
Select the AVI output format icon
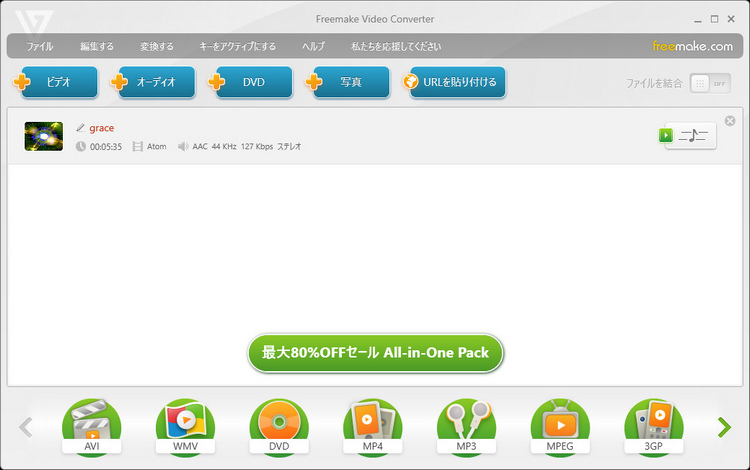[x=91, y=427]
